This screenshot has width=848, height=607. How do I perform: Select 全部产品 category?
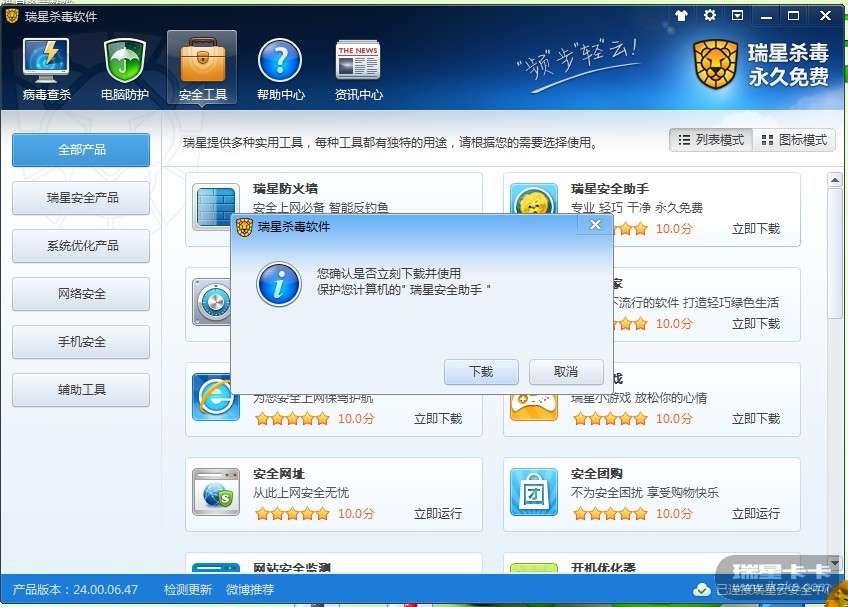click(81, 150)
